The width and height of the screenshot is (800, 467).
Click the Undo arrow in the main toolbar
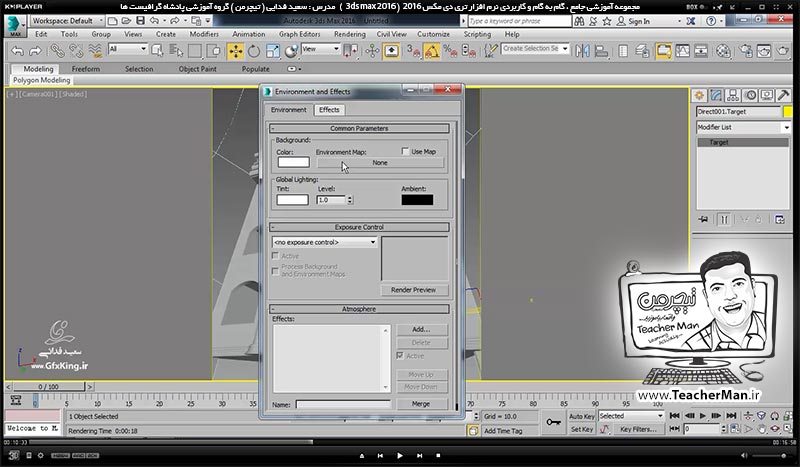17,51
